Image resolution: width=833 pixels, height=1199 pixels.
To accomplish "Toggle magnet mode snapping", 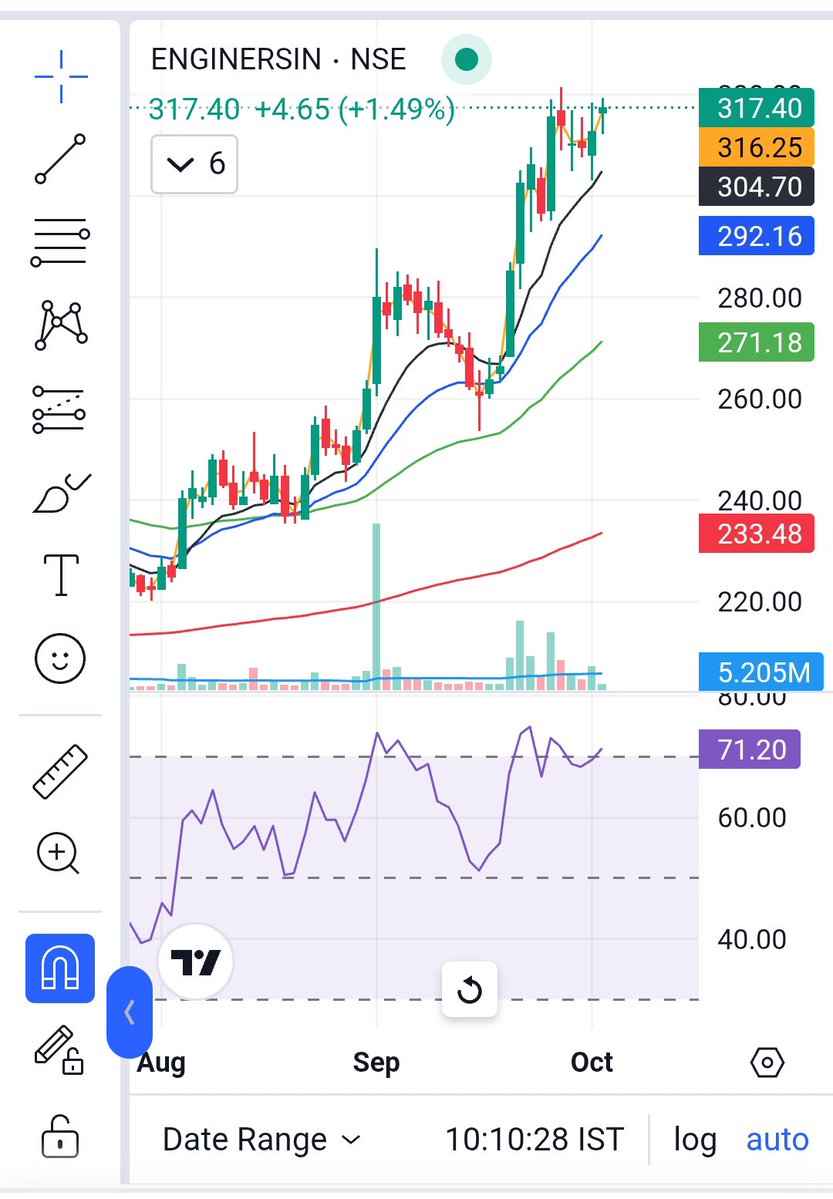I will pyautogui.click(x=60, y=968).
